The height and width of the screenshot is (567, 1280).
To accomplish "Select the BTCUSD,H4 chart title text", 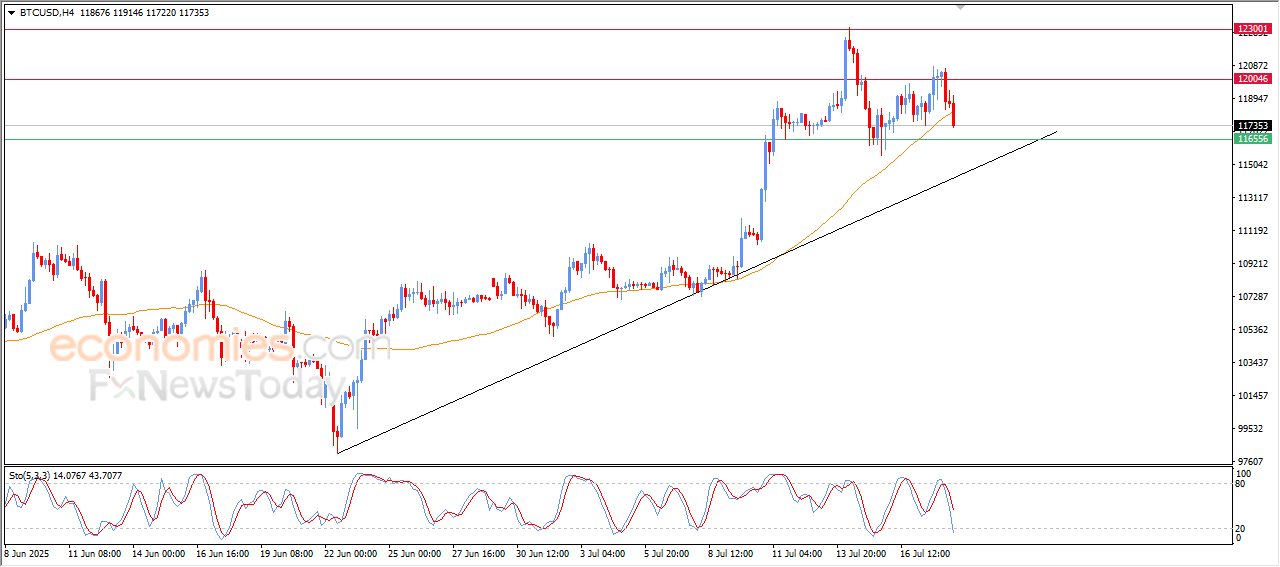I will click(45, 13).
